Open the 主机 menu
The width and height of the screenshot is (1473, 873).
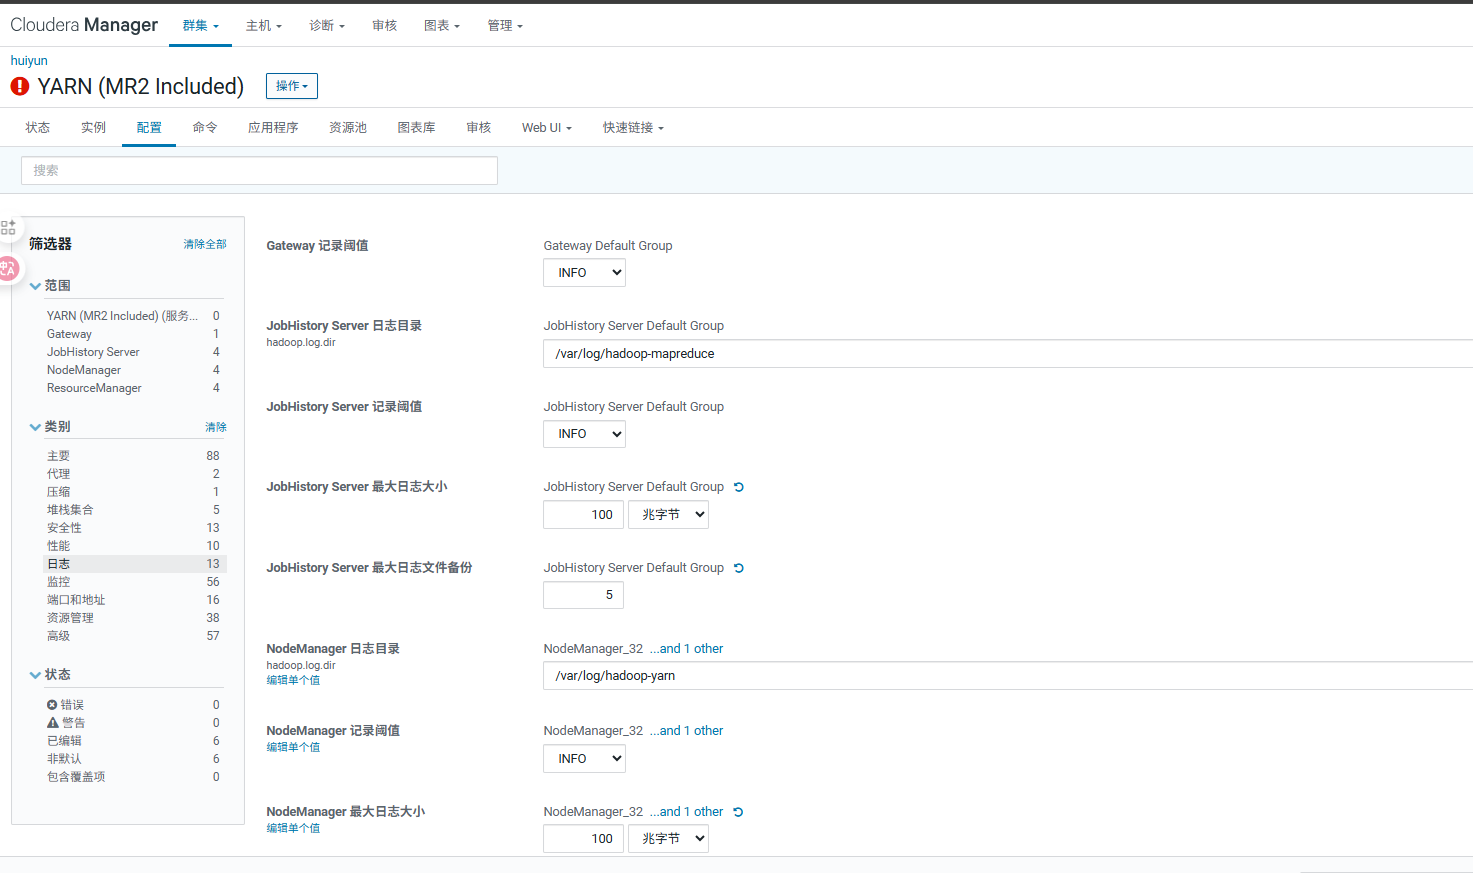click(x=264, y=26)
